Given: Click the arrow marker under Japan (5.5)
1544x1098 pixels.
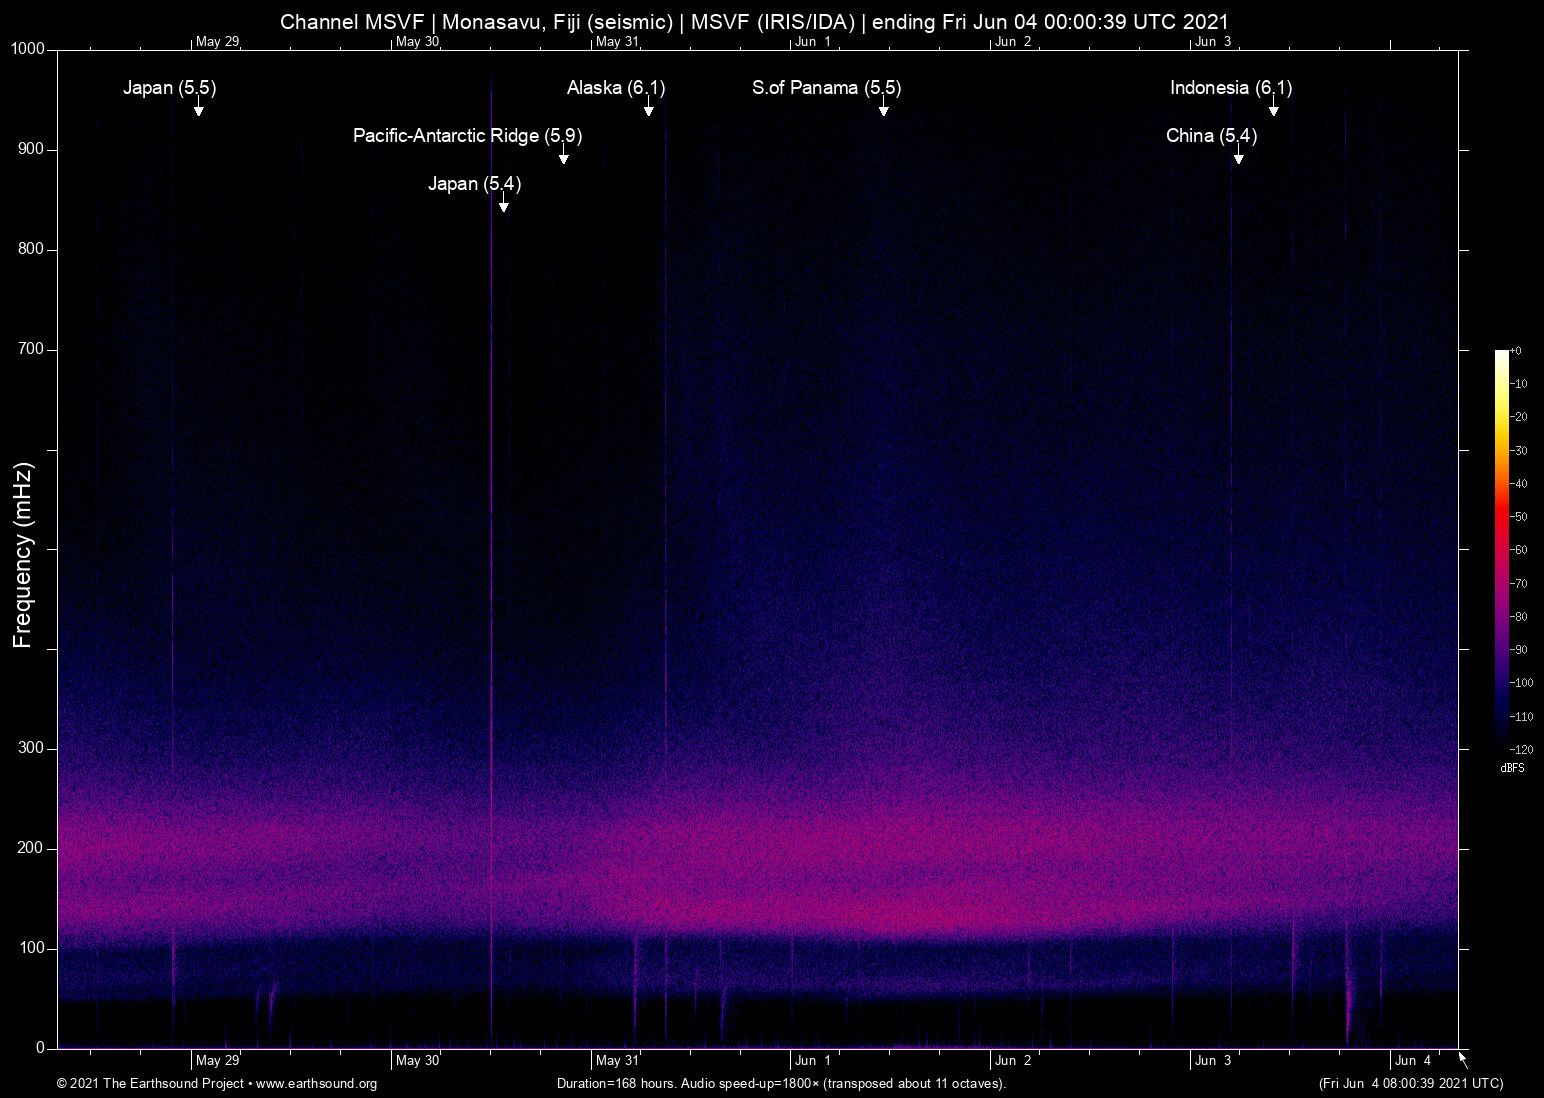Looking at the screenshot, I should [199, 108].
